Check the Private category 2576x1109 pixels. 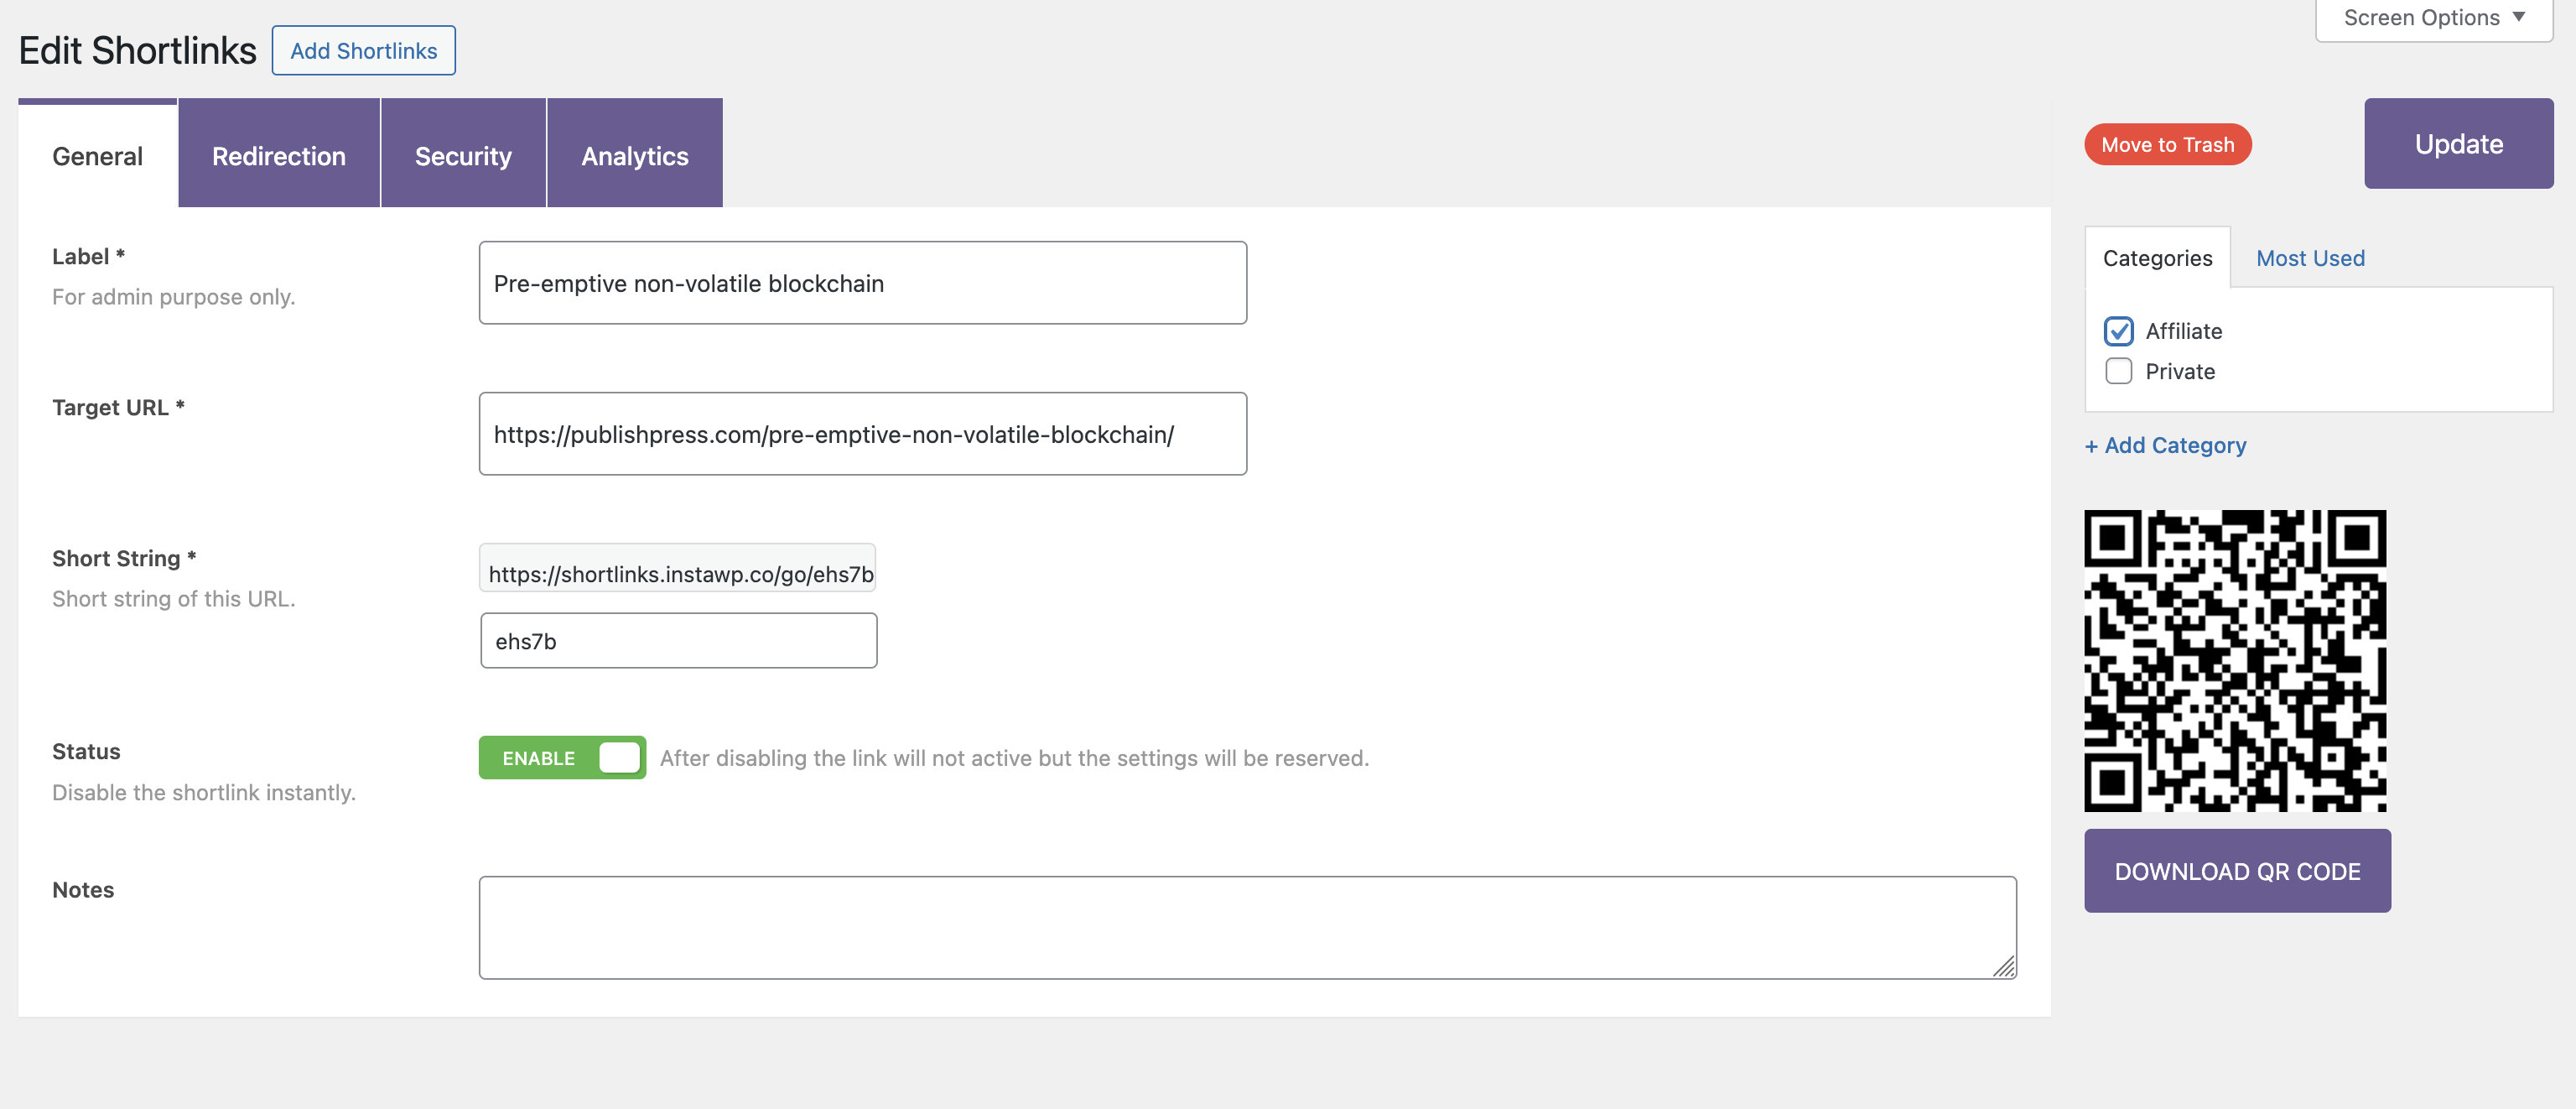click(2118, 371)
